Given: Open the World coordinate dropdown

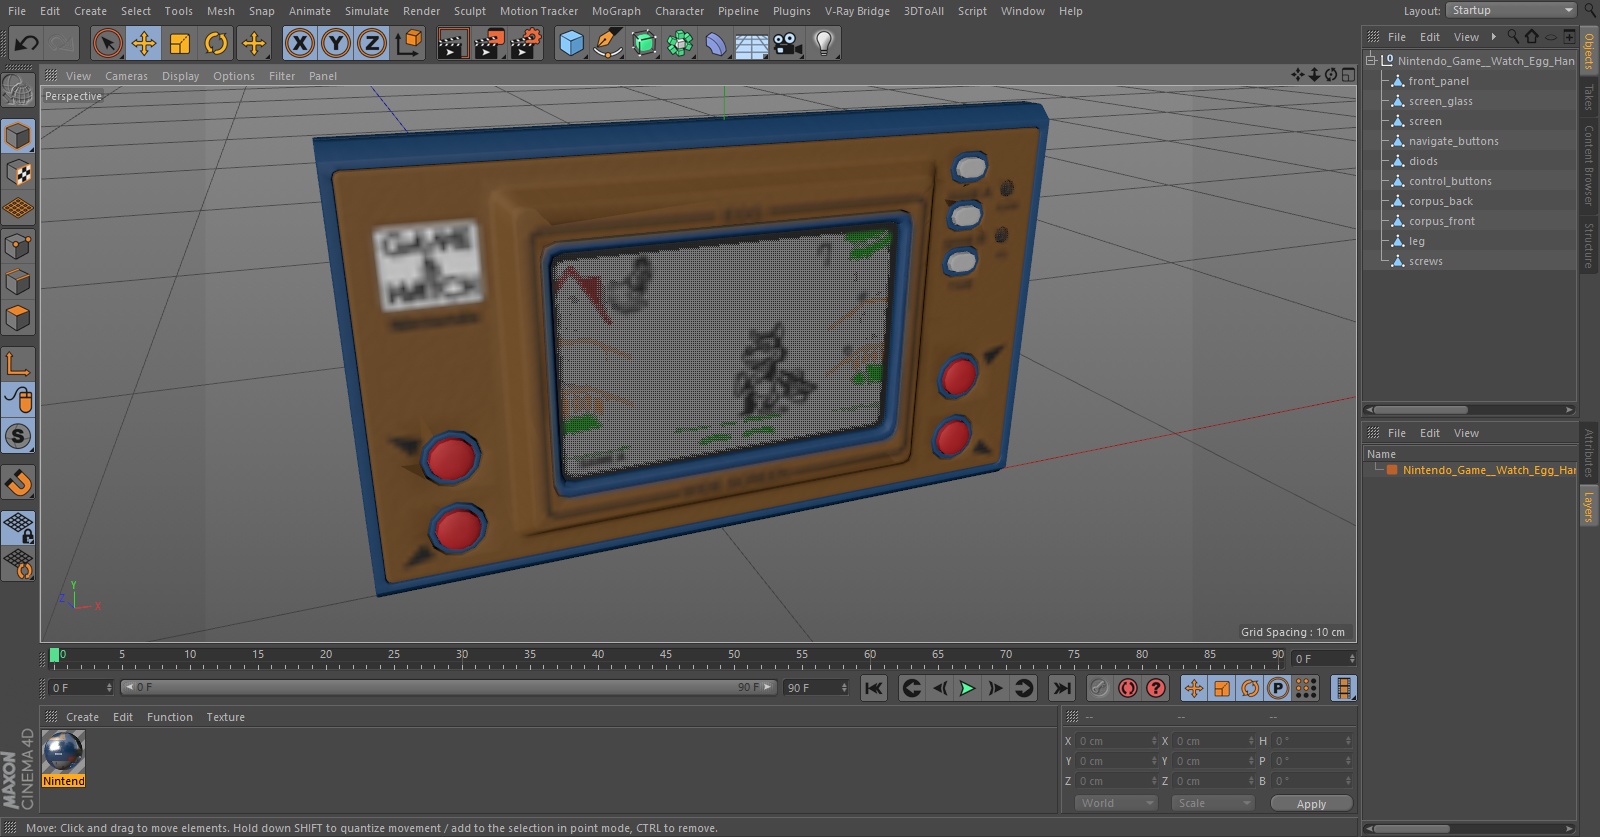Looking at the screenshot, I should (x=1116, y=803).
